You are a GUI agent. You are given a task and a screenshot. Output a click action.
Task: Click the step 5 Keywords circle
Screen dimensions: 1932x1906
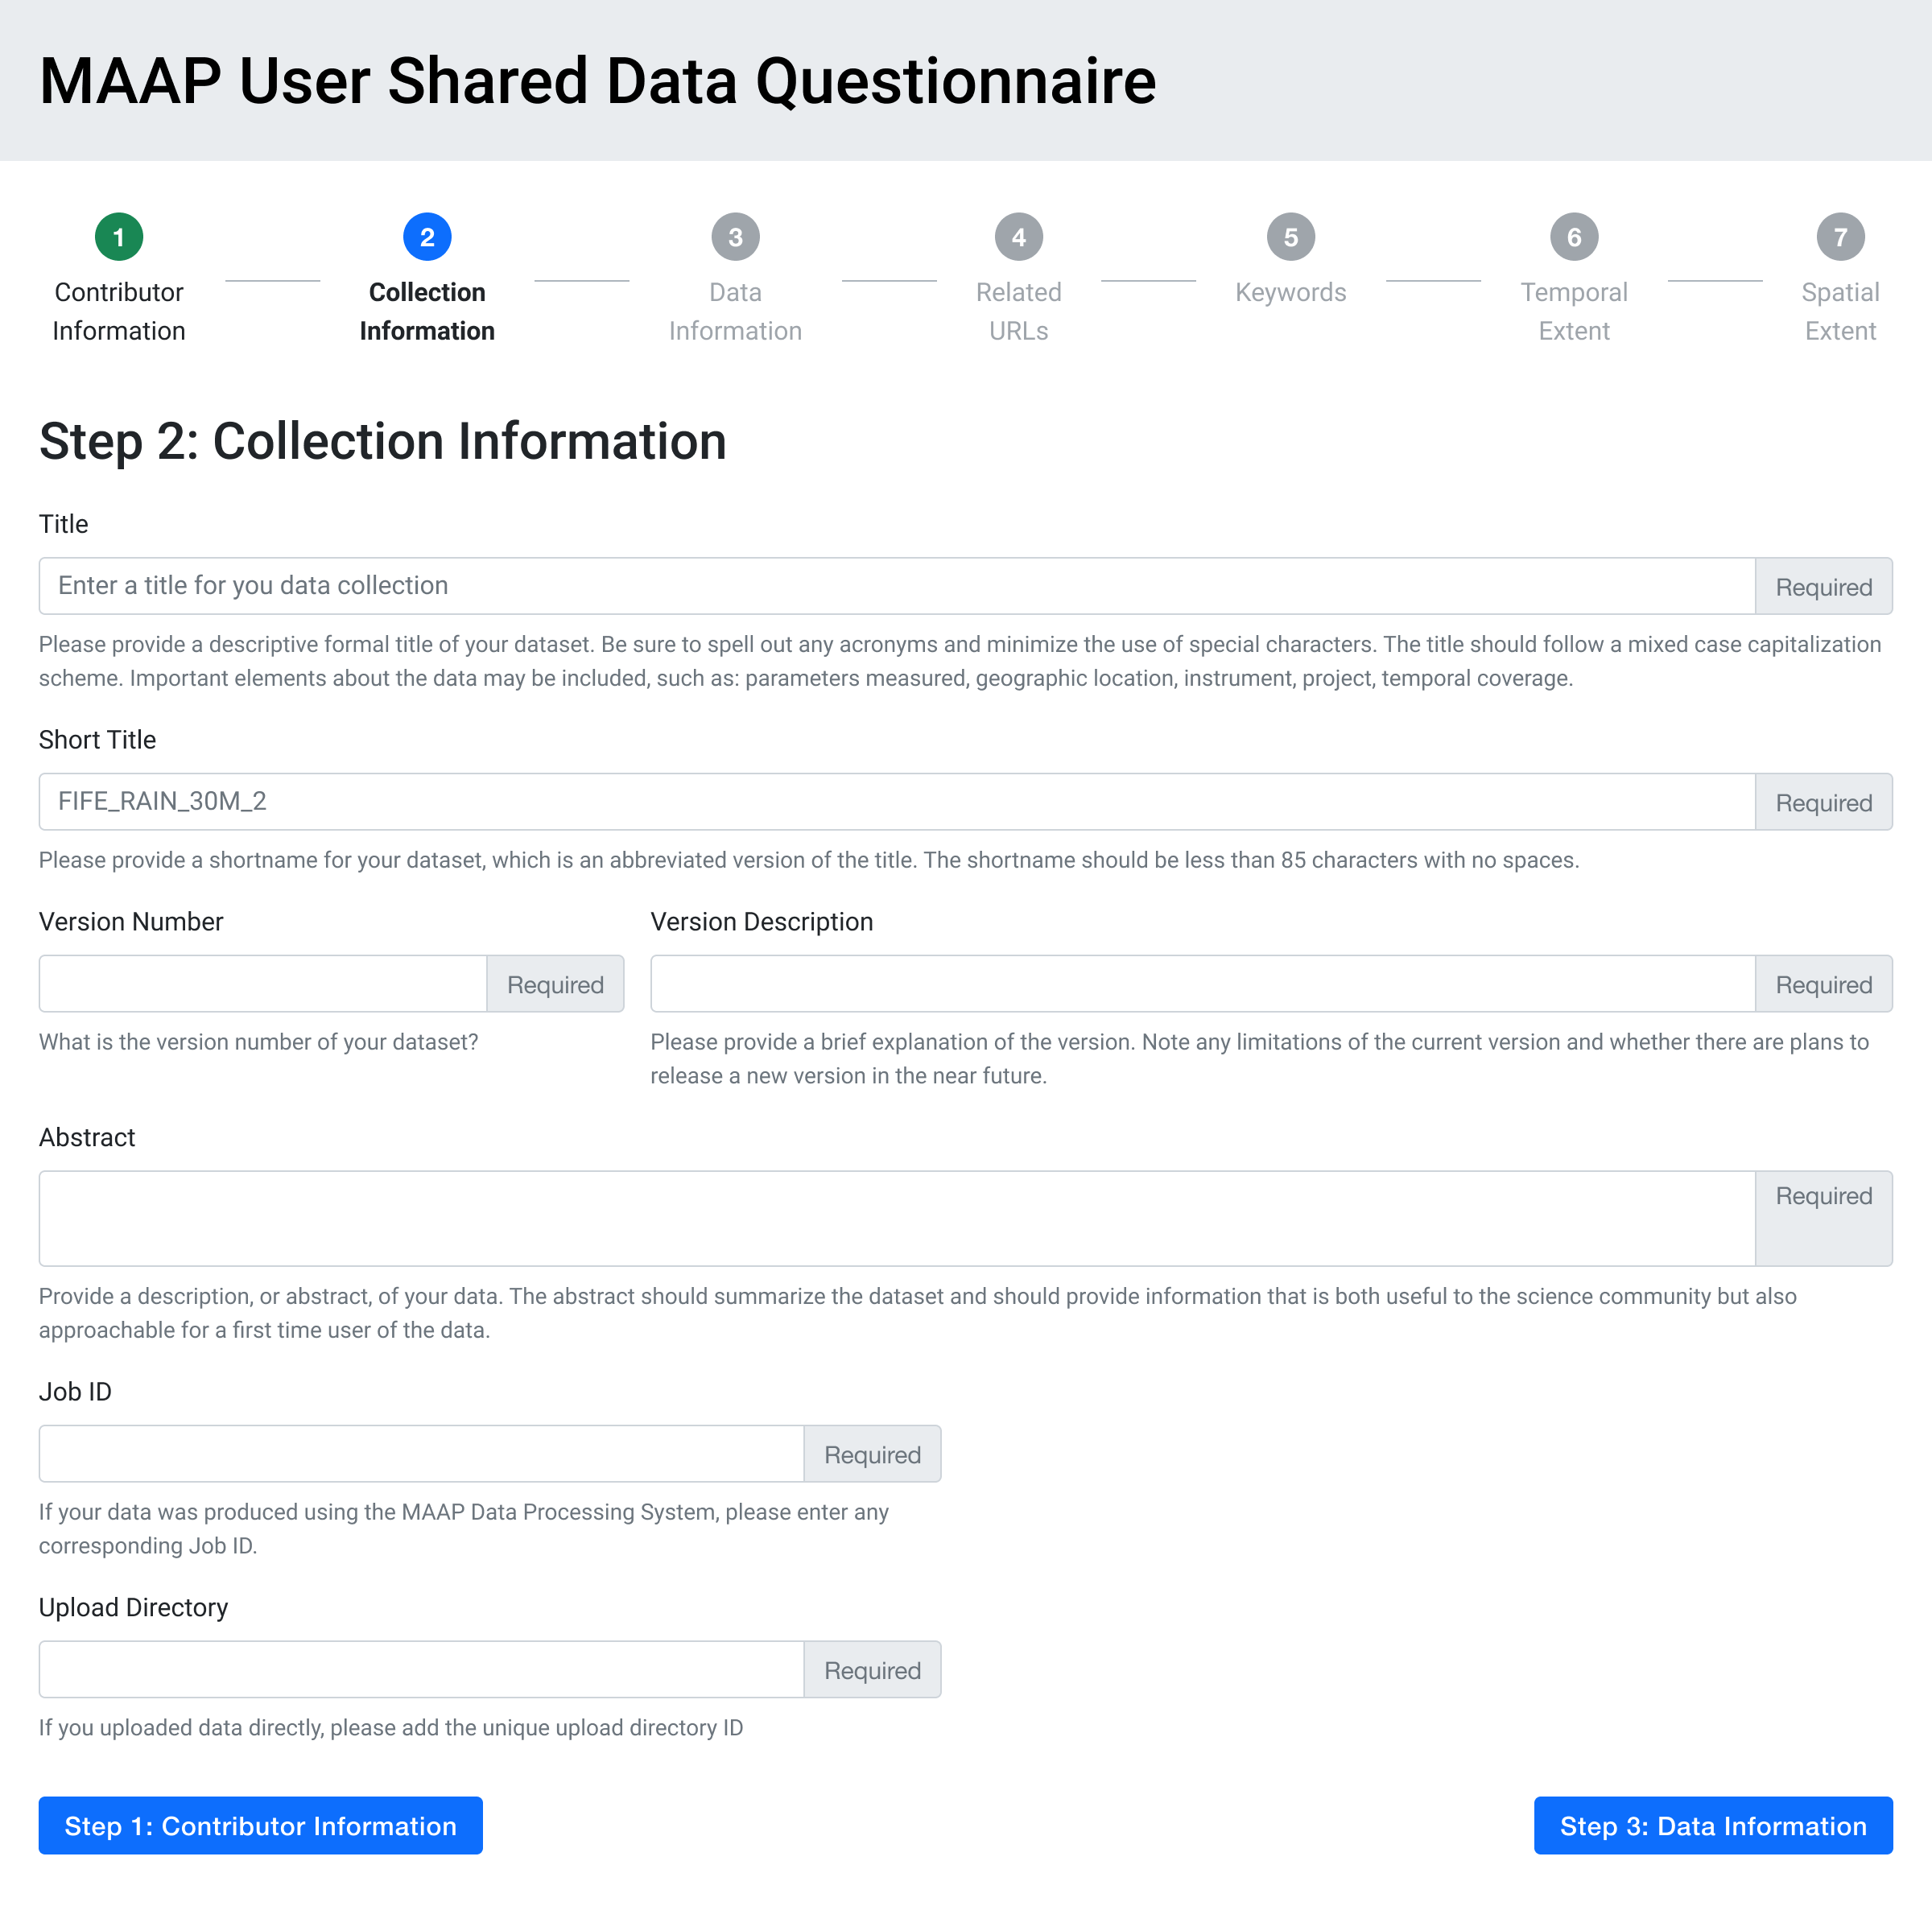click(x=1290, y=237)
